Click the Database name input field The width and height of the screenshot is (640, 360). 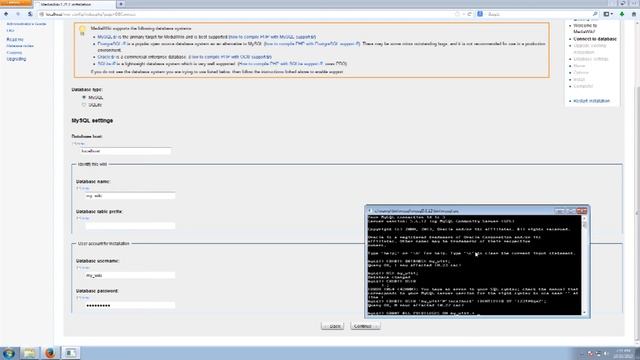[130, 196]
